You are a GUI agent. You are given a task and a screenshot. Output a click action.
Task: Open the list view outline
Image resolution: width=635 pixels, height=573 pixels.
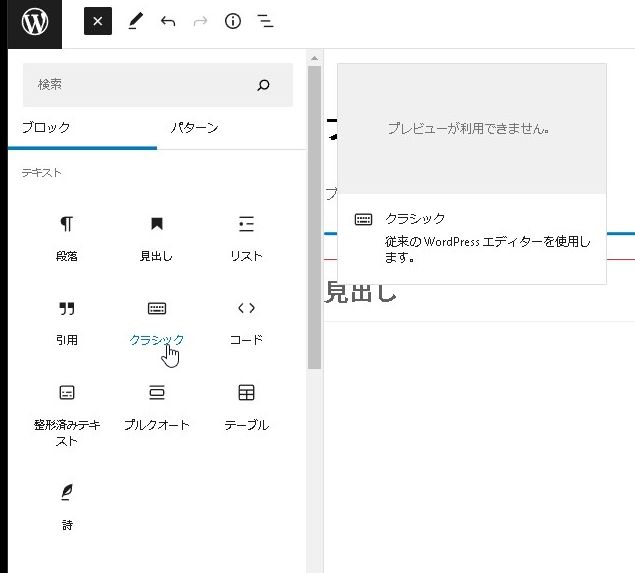pyautogui.click(x=265, y=22)
